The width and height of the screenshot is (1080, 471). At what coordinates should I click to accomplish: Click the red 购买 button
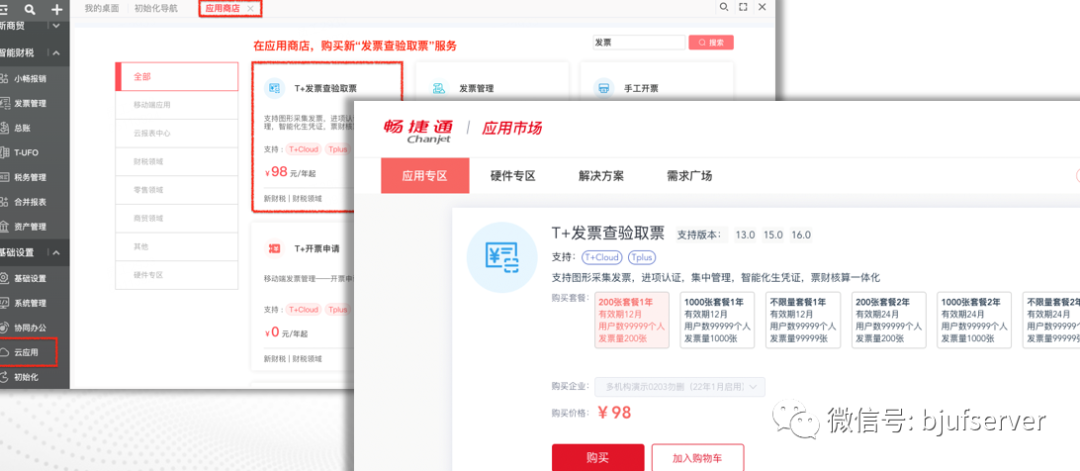[x=598, y=458]
